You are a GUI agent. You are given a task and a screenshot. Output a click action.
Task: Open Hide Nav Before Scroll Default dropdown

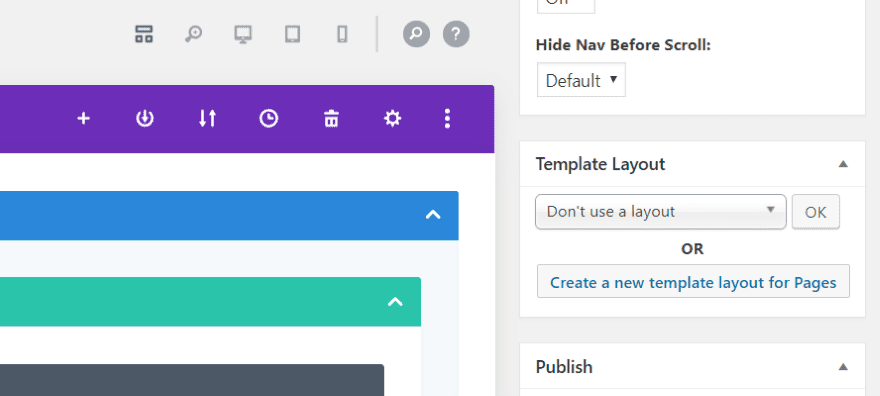581,80
